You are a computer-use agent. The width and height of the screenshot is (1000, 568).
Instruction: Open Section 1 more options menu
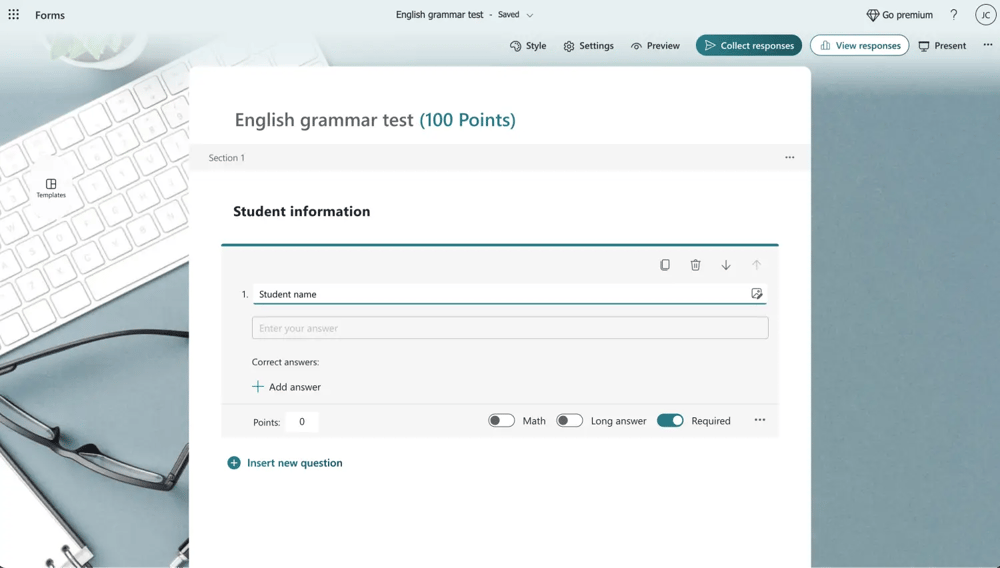[790, 157]
